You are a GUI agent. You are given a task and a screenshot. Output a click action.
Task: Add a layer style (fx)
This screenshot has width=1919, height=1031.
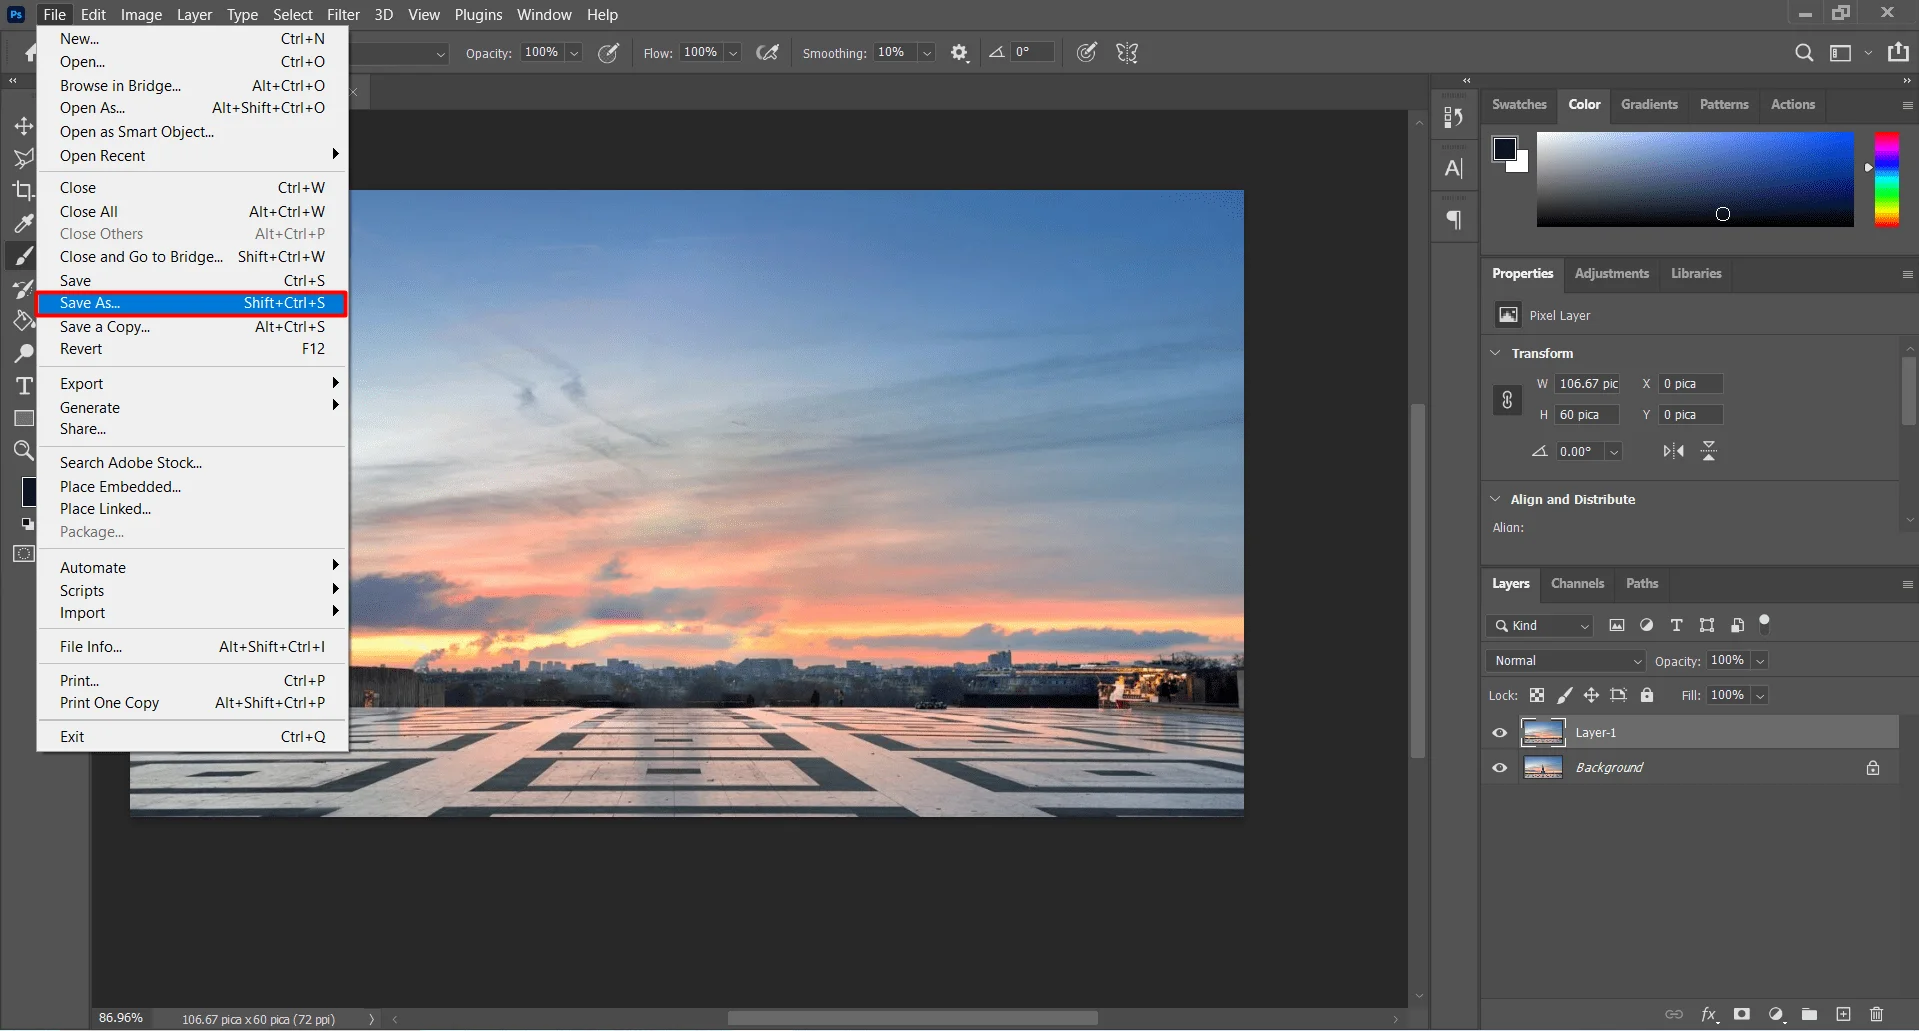coord(1709,1014)
